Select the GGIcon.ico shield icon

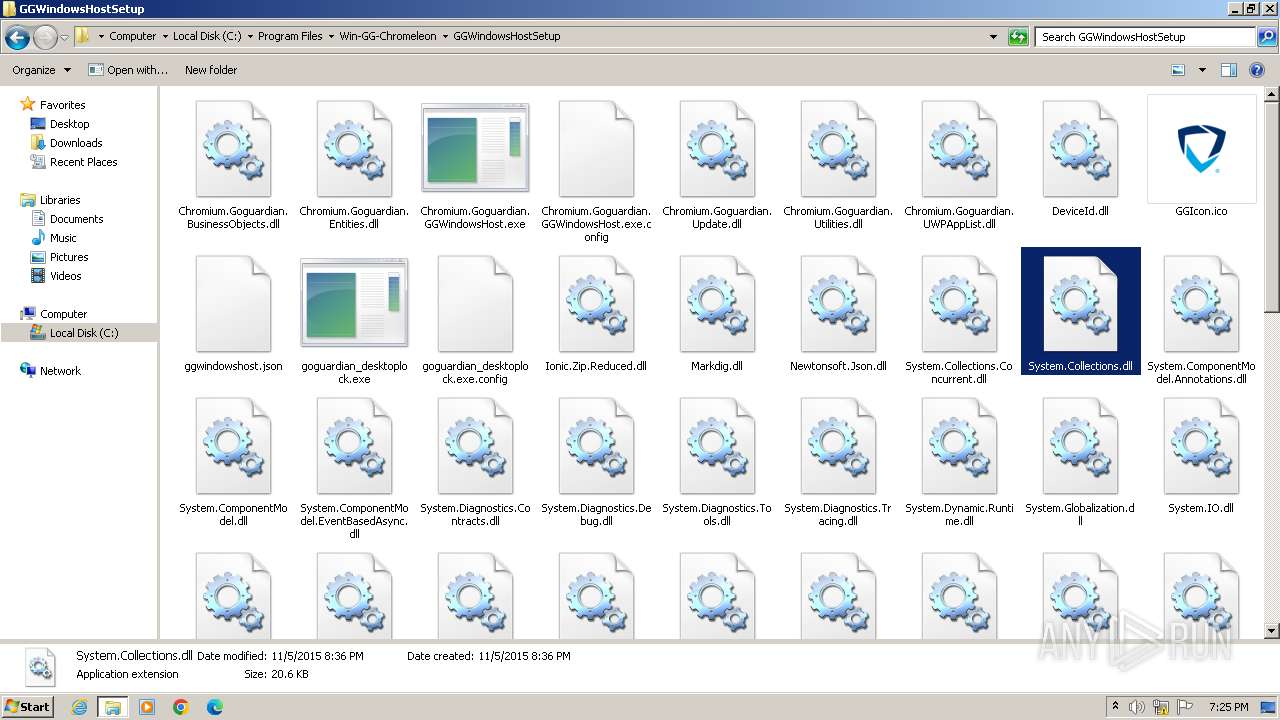click(x=1201, y=149)
